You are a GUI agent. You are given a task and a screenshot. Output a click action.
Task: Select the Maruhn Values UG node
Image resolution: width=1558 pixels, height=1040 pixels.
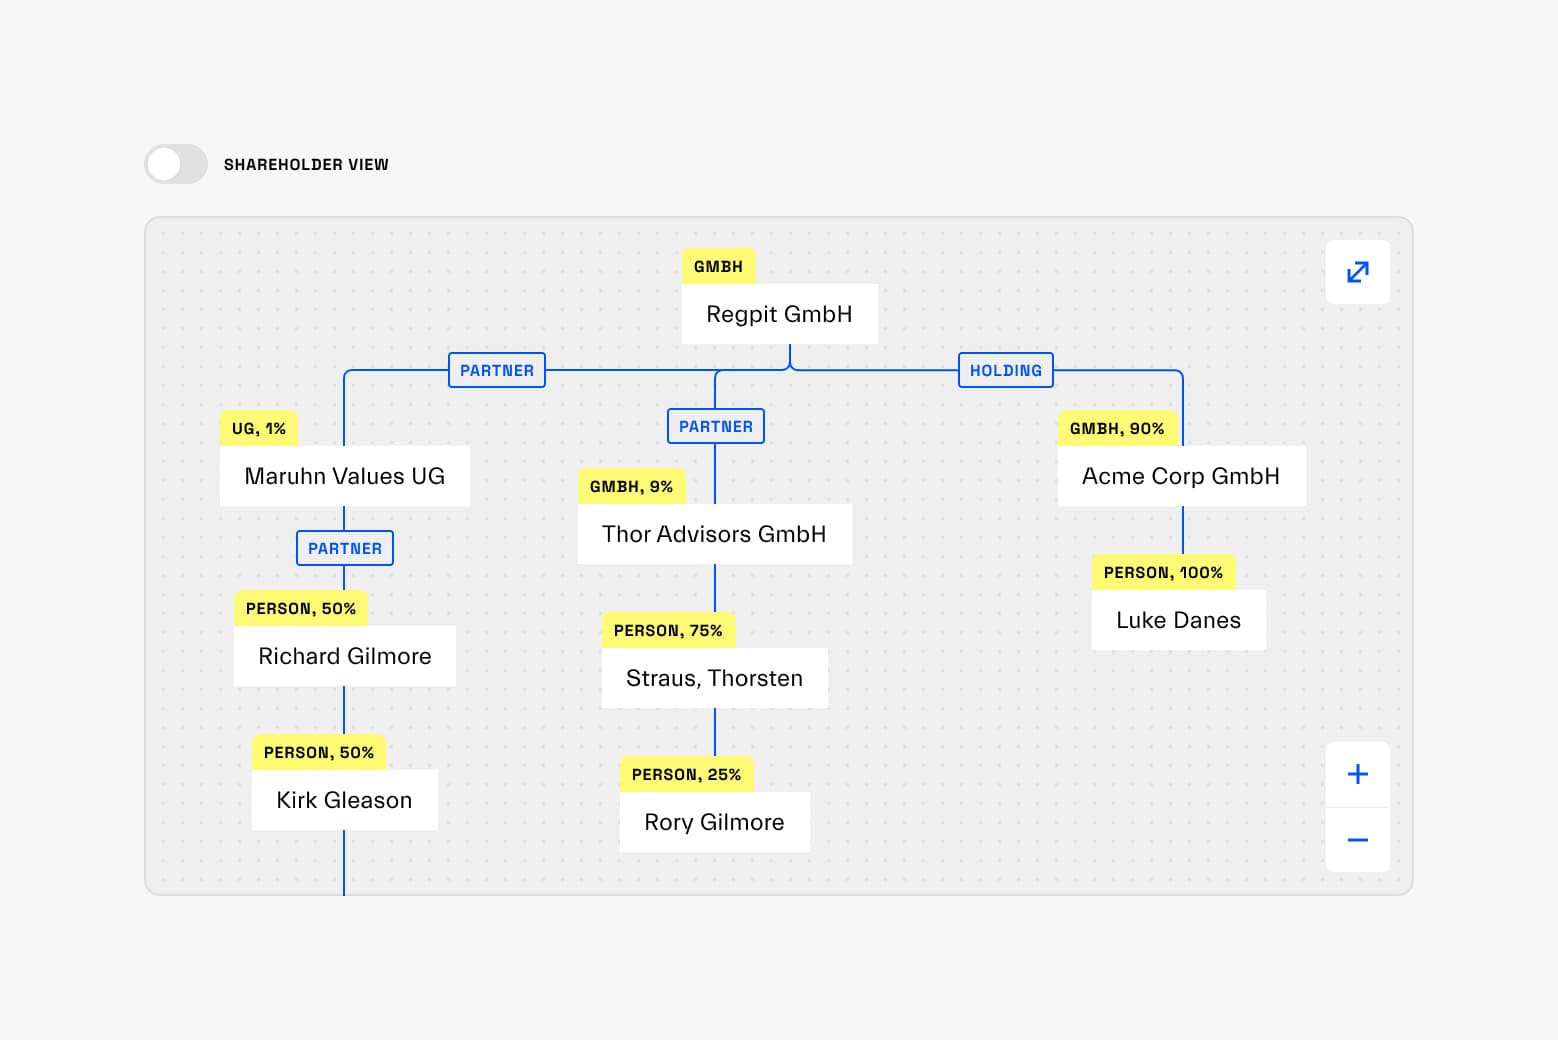(x=344, y=476)
